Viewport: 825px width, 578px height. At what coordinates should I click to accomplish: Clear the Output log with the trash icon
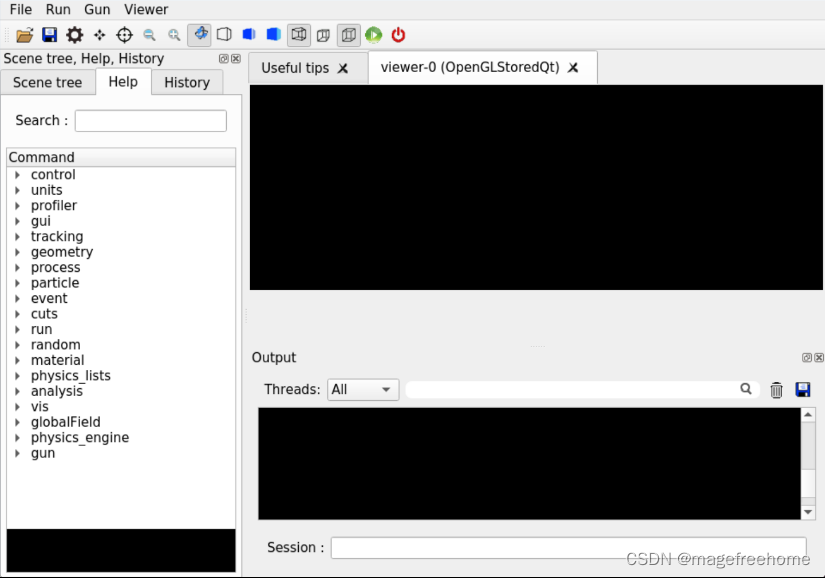pyautogui.click(x=777, y=390)
